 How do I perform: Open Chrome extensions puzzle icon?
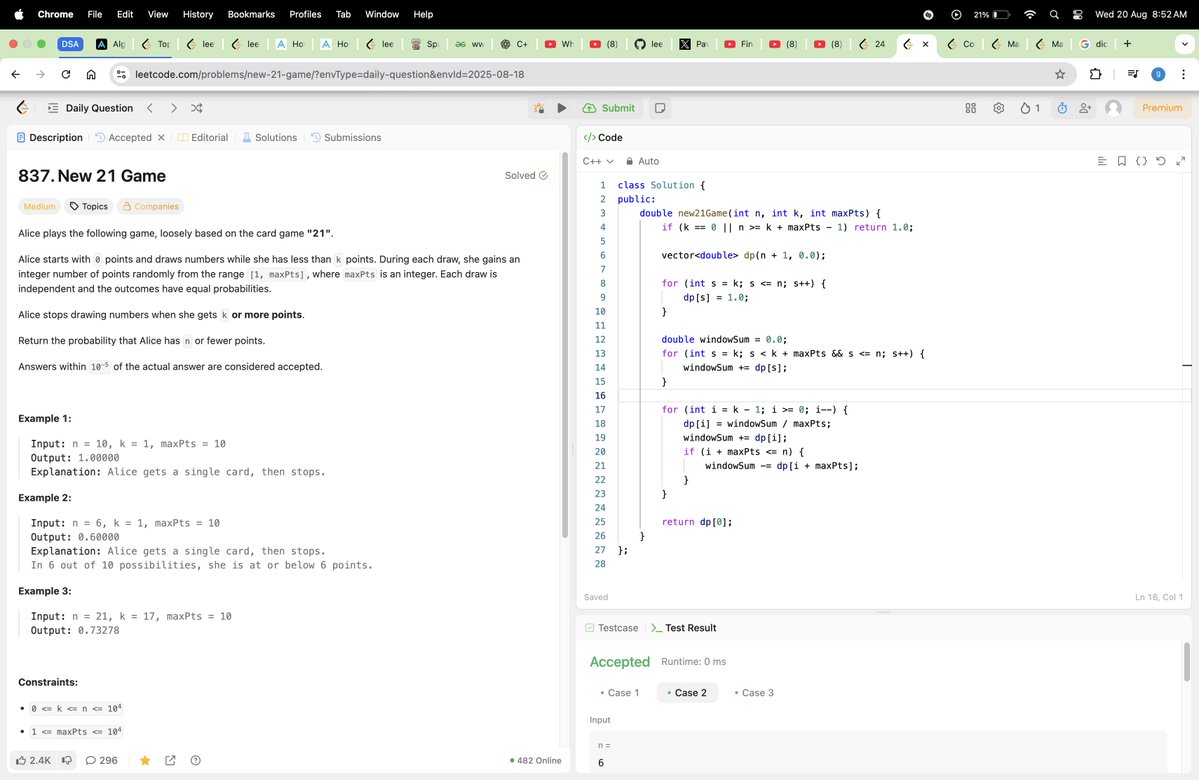click(x=1096, y=74)
